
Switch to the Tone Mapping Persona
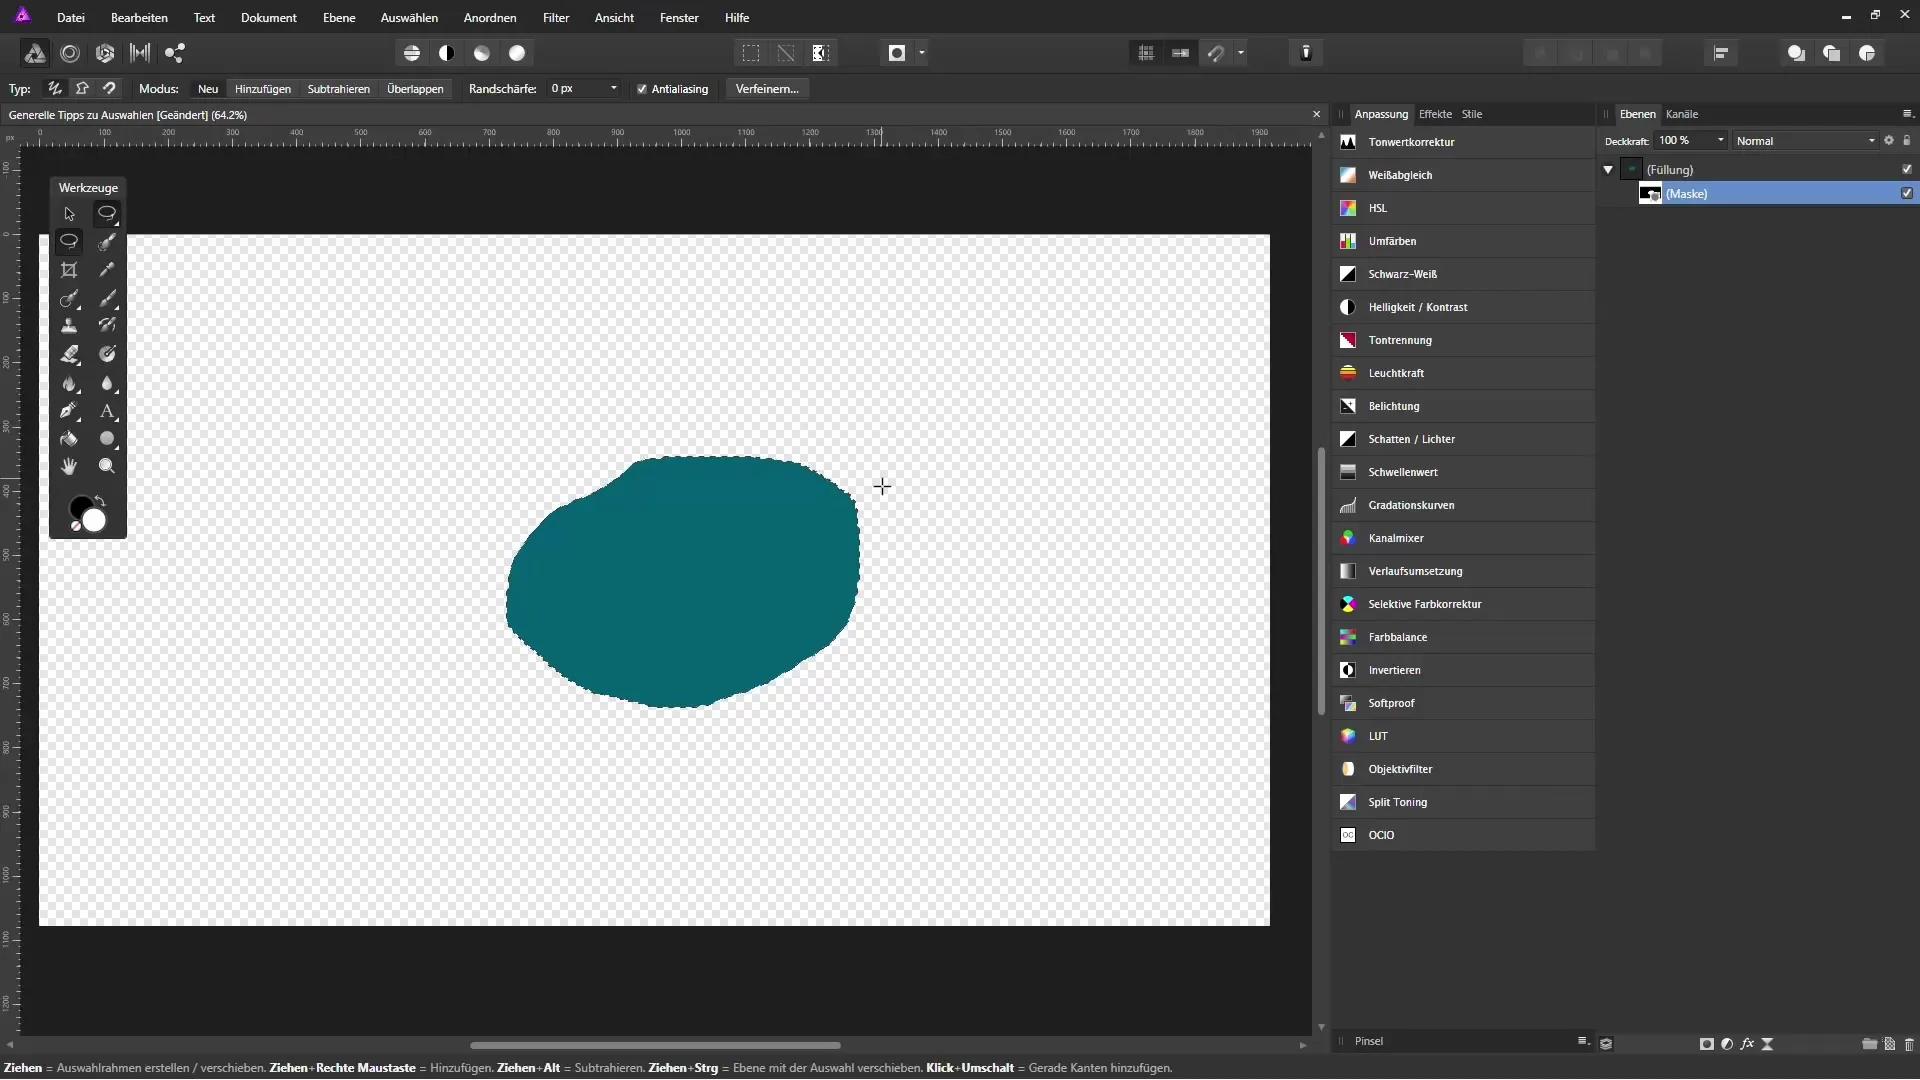tap(140, 53)
